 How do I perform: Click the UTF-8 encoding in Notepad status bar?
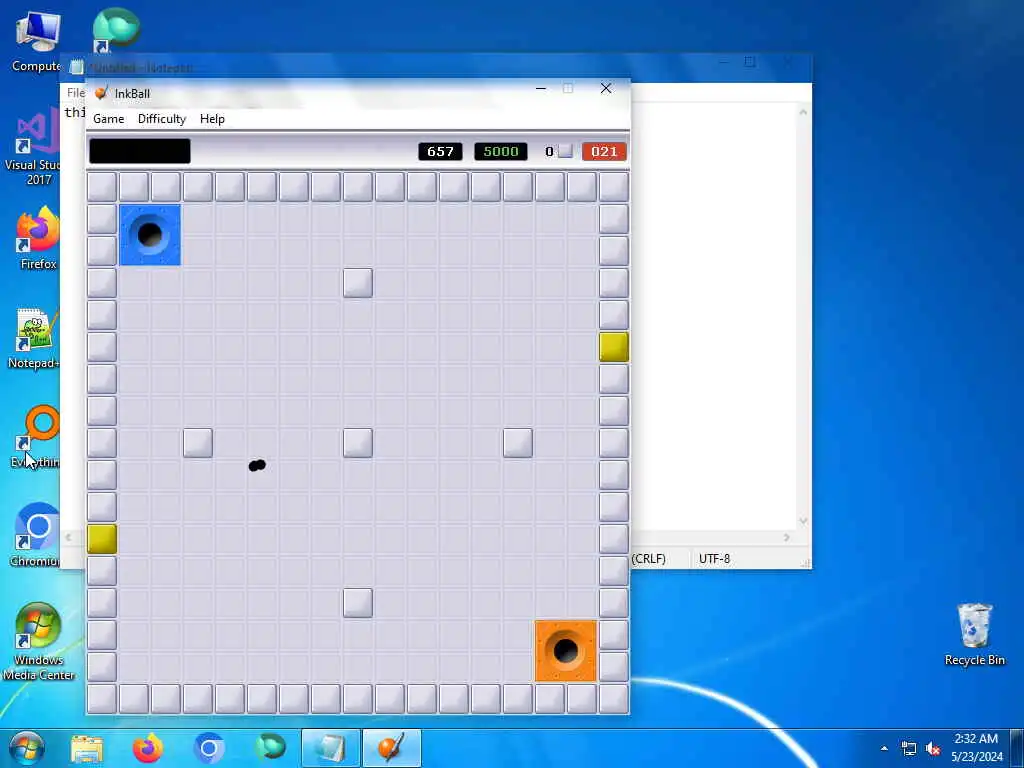(714, 559)
